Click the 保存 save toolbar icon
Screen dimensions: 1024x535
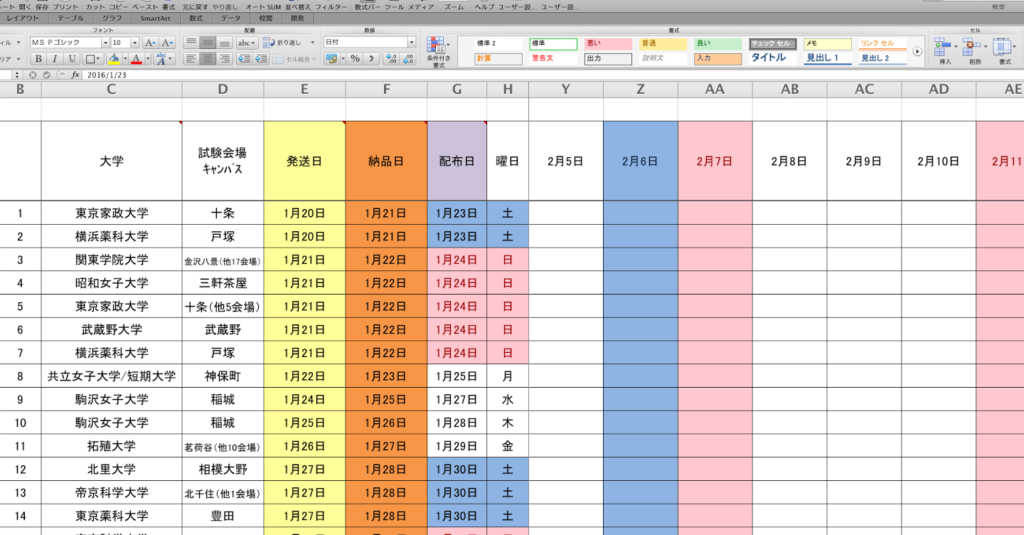tap(42, 7)
